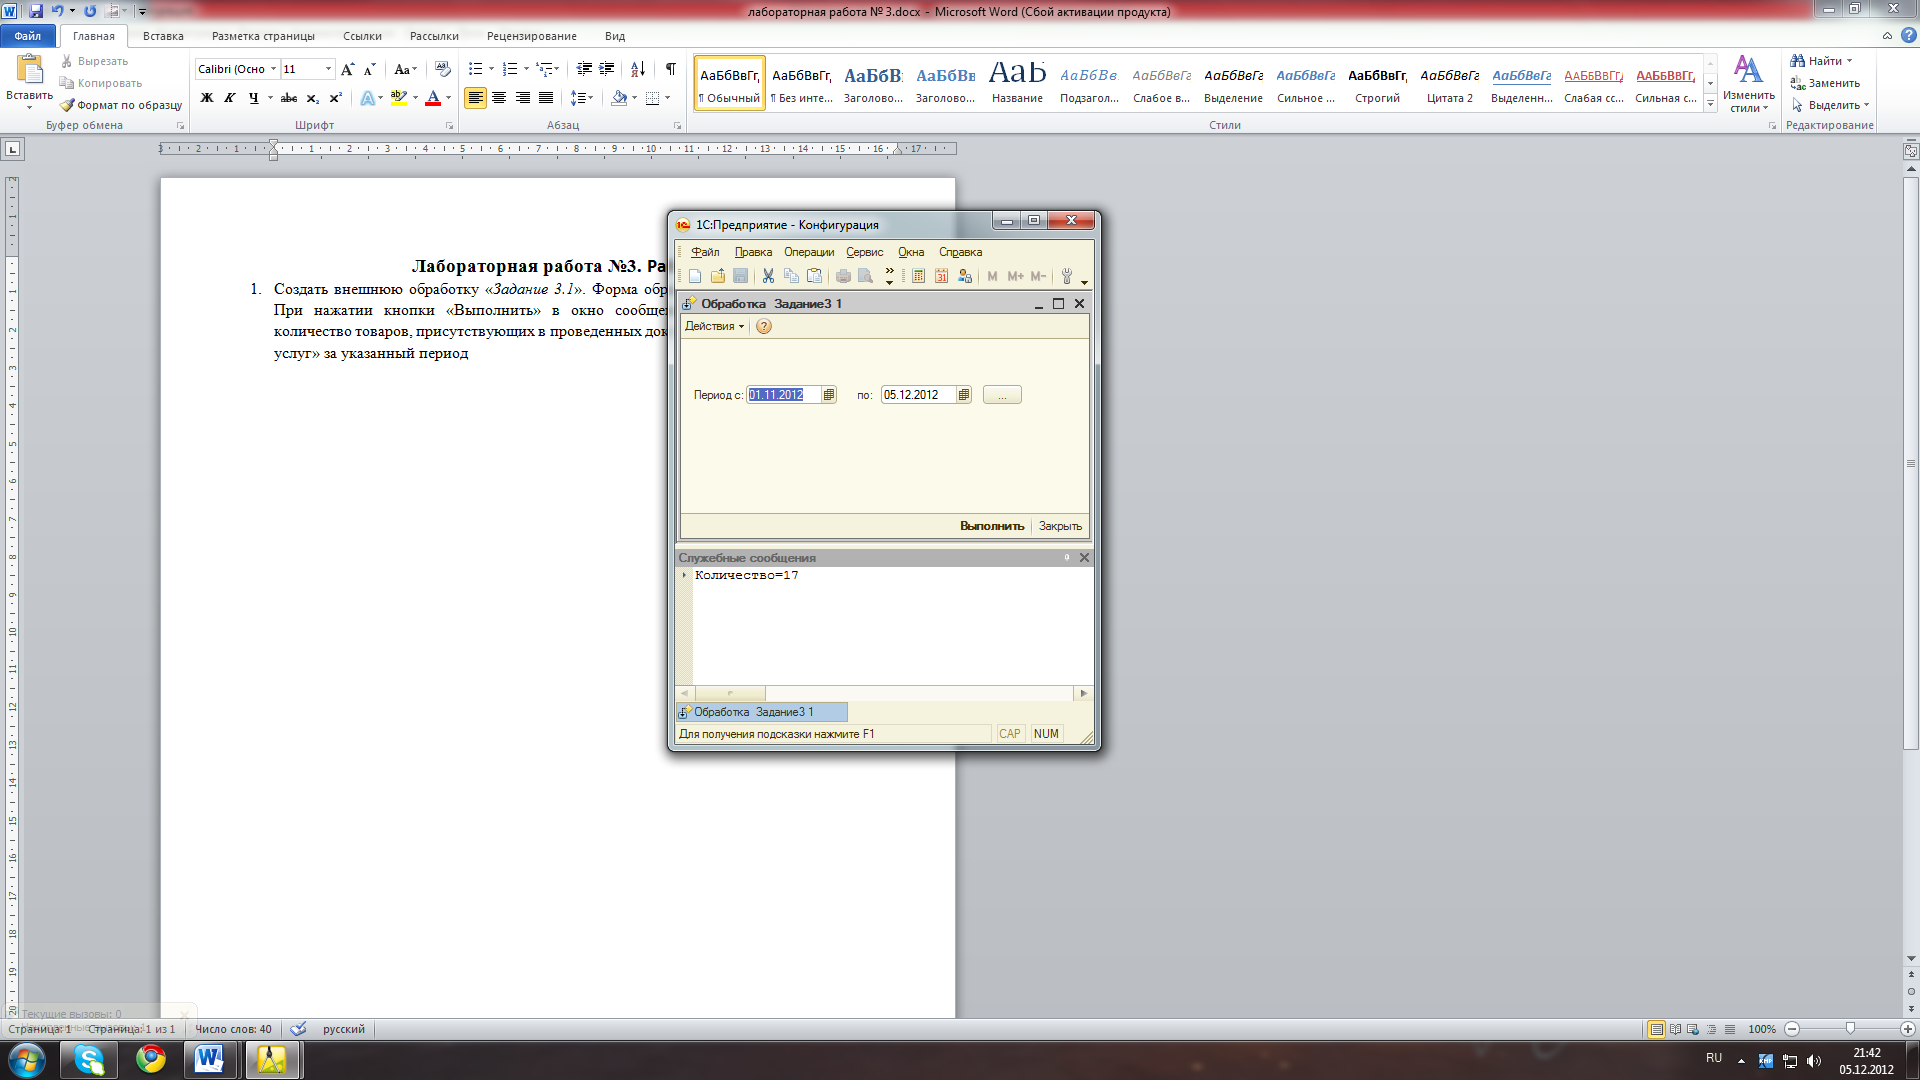Image resolution: width=1920 pixels, height=1080 pixels.
Task: Toggle strikethrough formatting in Word
Action: (x=289, y=98)
